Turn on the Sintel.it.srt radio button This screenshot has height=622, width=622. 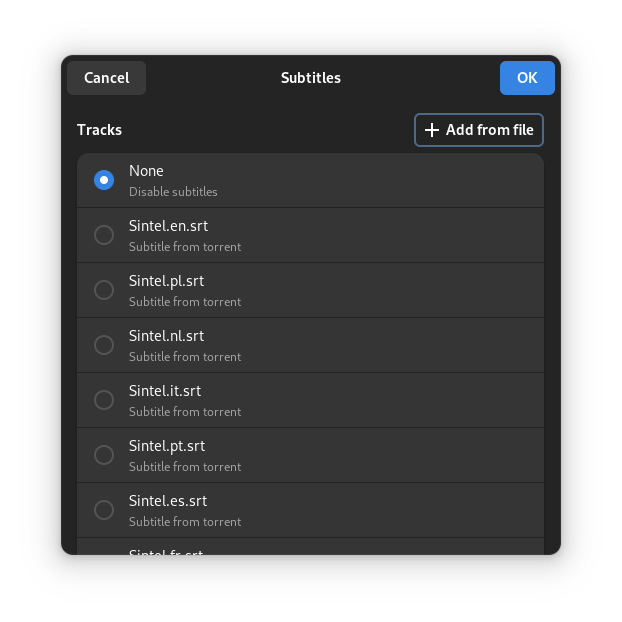pyautogui.click(x=104, y=400)
